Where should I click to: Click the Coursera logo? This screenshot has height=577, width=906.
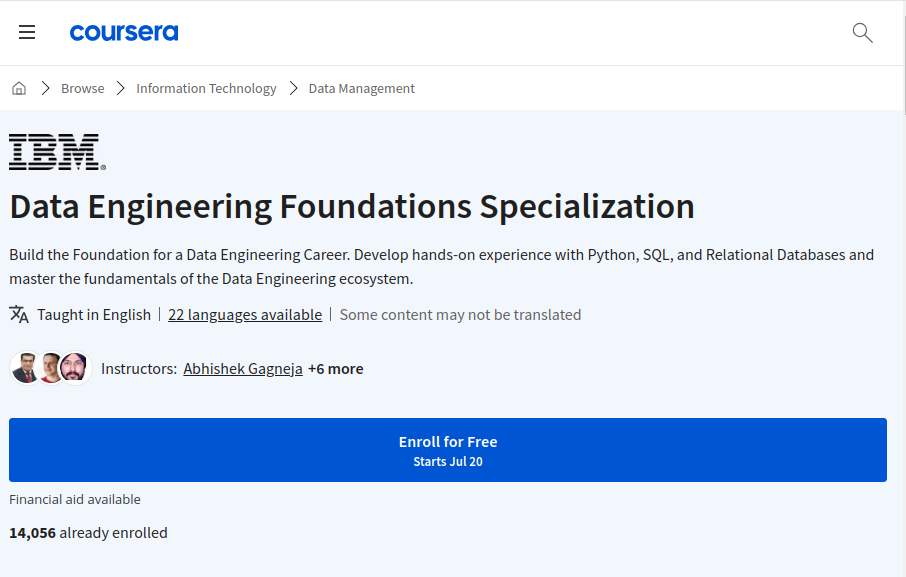point(124,31)
